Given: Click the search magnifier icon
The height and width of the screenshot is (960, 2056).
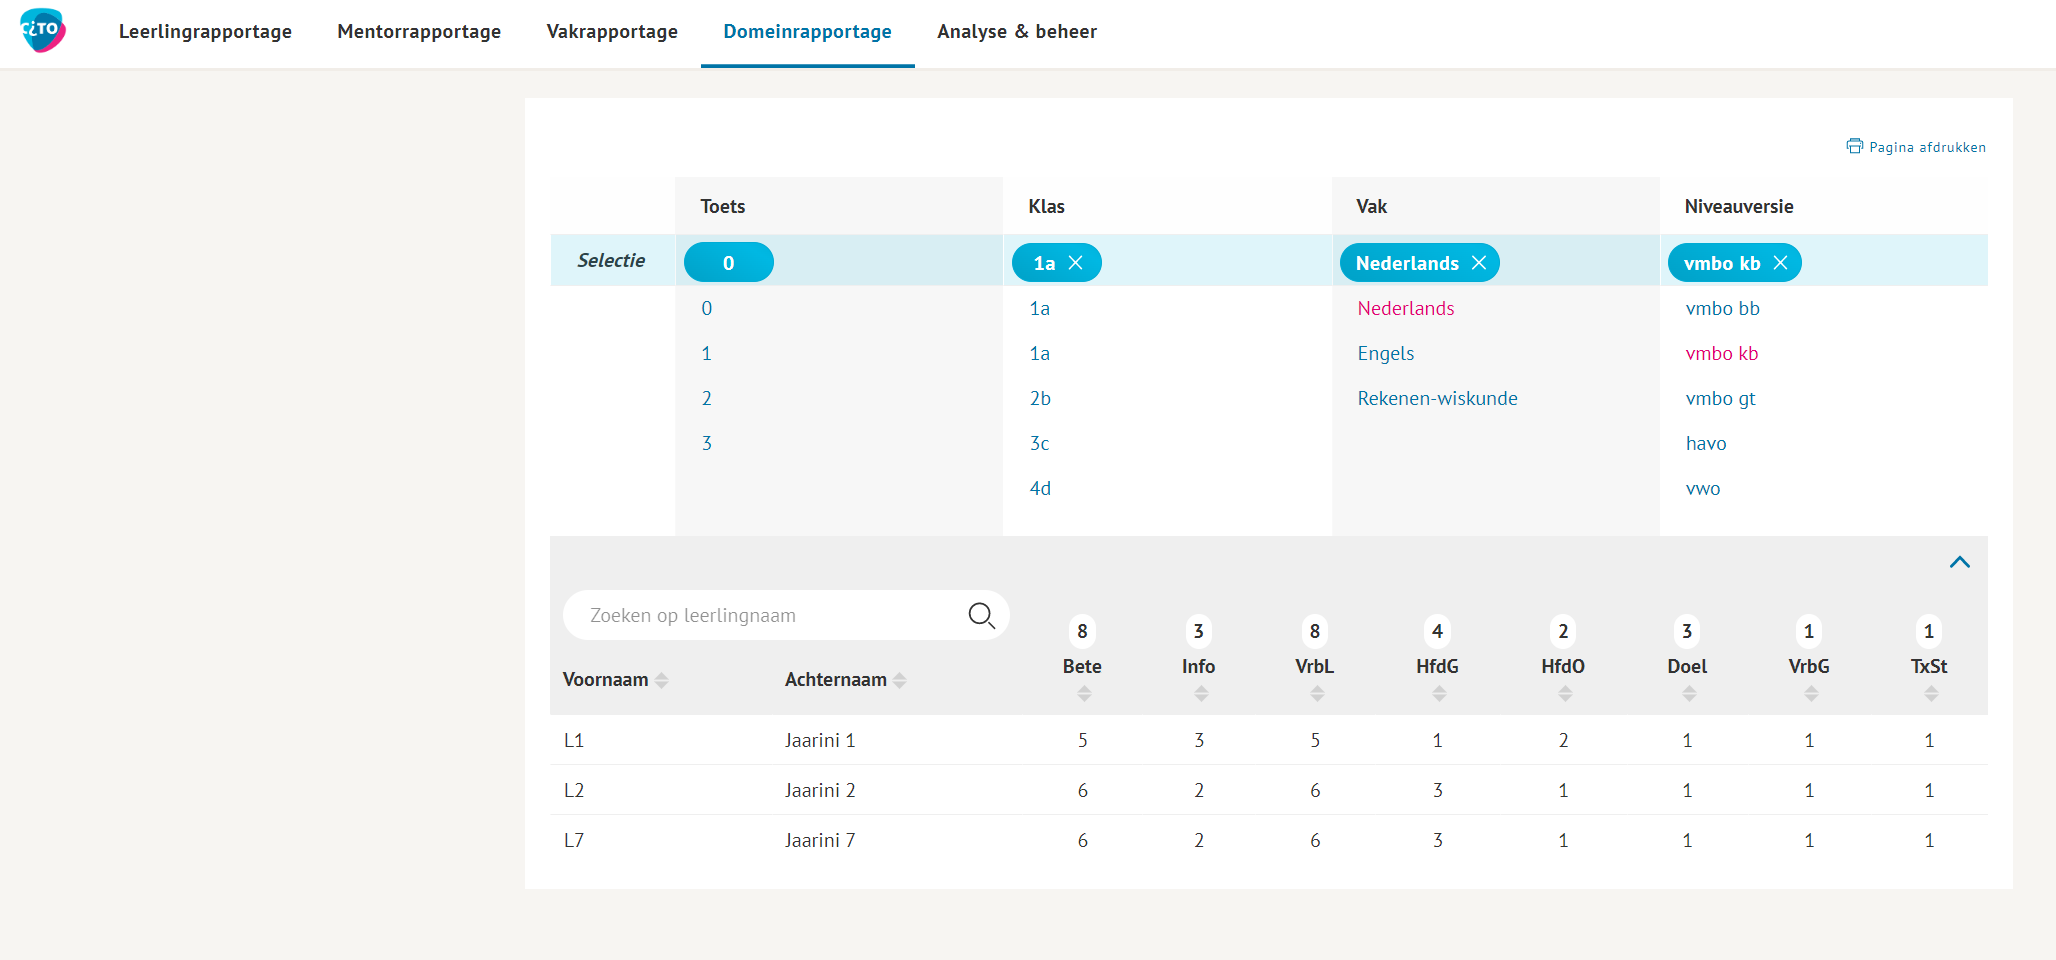Looking at the screenshot, I should tap(981, 615).
